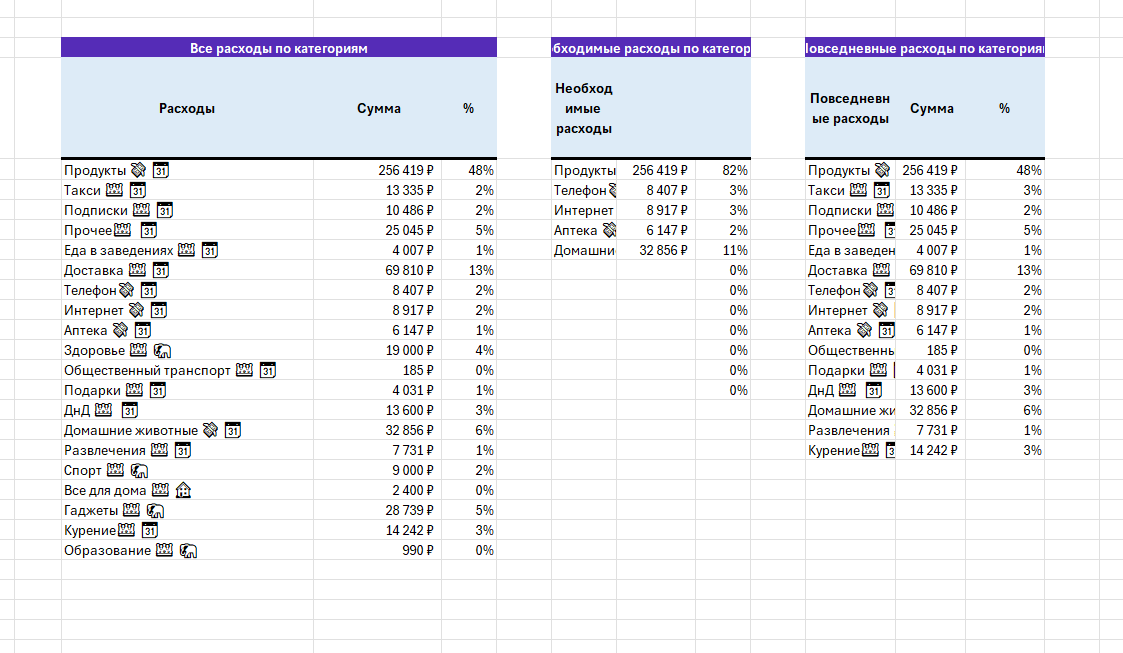
Task: Select the 2 400 ₽ amount cell
Action: (x=377, y=490)
